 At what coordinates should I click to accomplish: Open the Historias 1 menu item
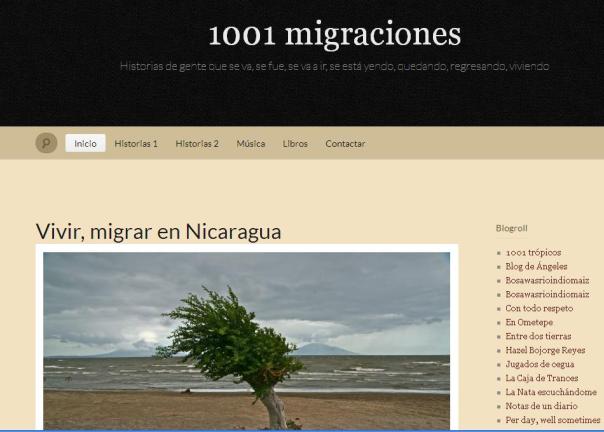[136, 144]
